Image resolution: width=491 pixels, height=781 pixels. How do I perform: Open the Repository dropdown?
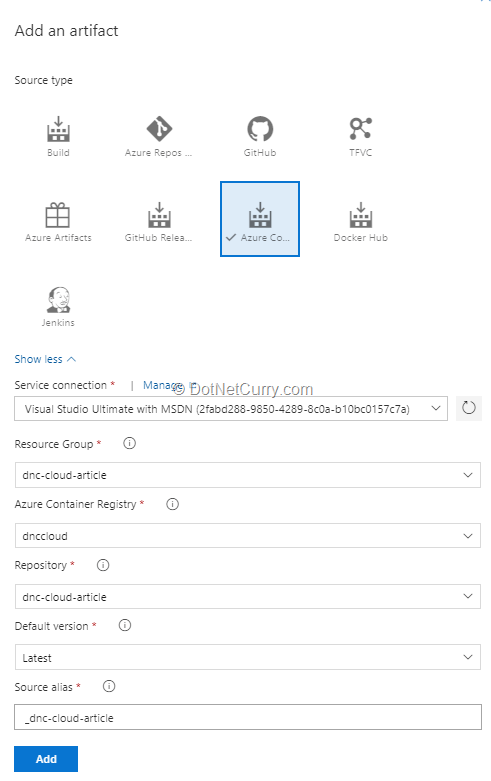coord(248,596)
